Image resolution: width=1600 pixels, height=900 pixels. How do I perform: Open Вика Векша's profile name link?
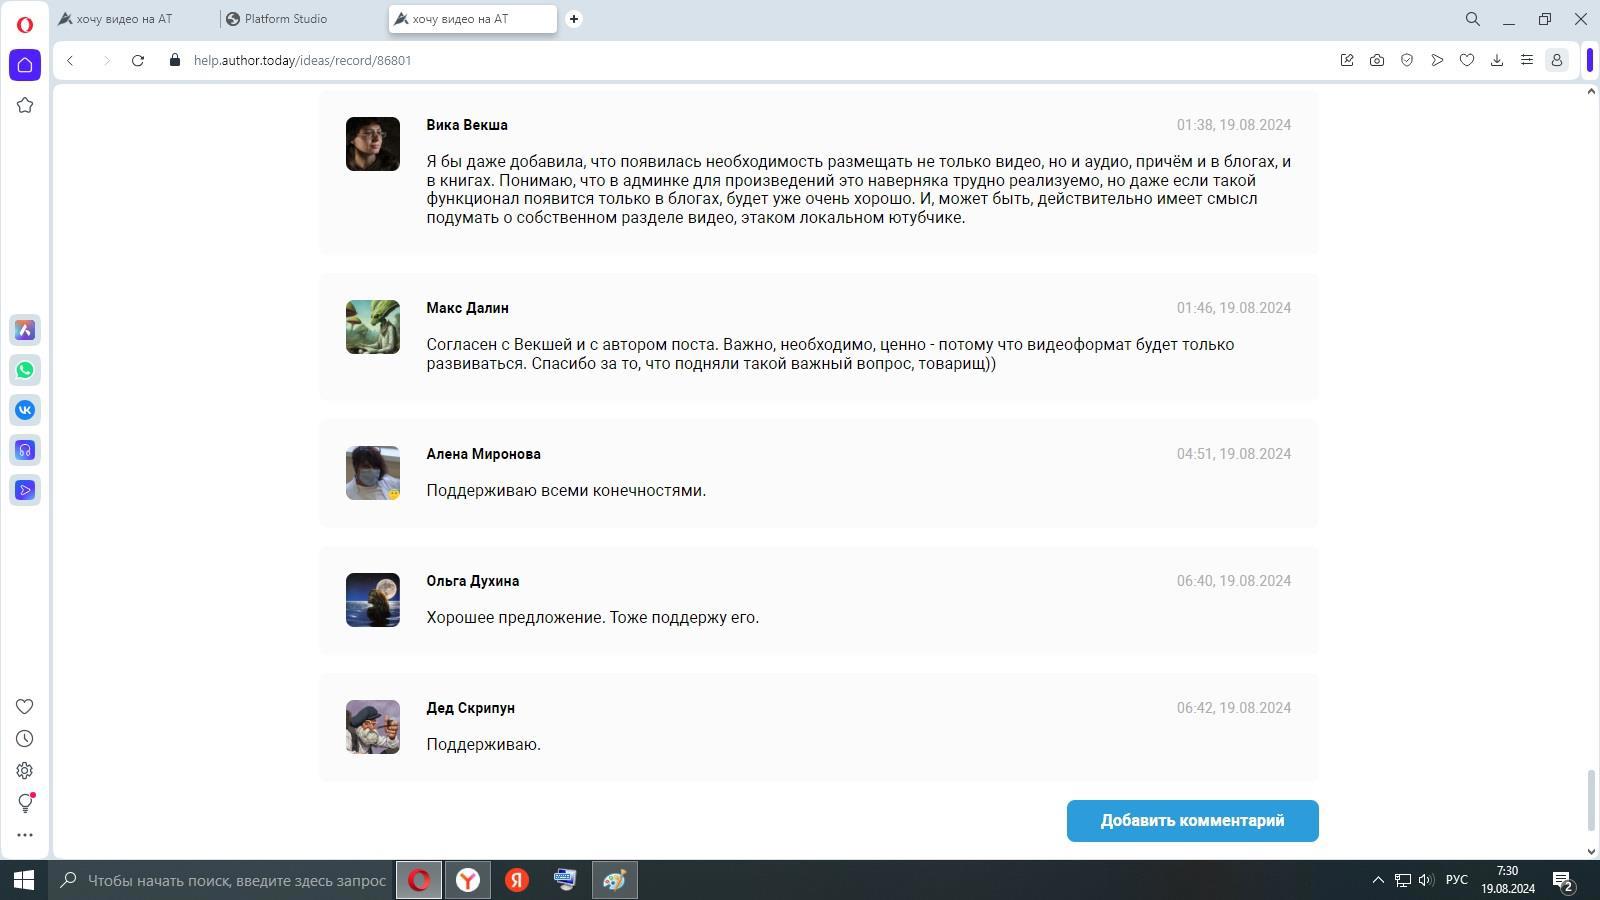pyautogui.click(x=467, y=125)
